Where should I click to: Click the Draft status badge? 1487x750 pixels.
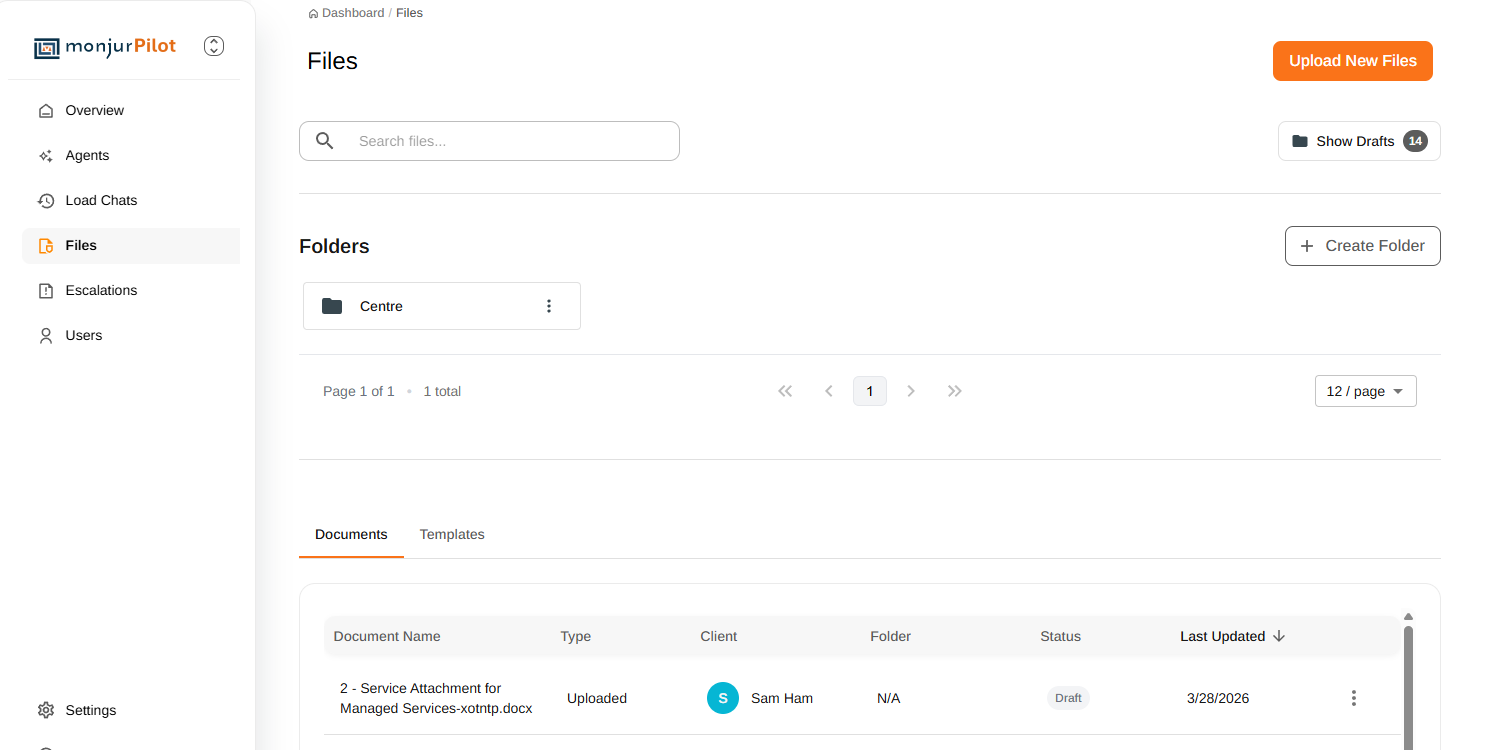pyautogui.click(x=1068, y=698)
